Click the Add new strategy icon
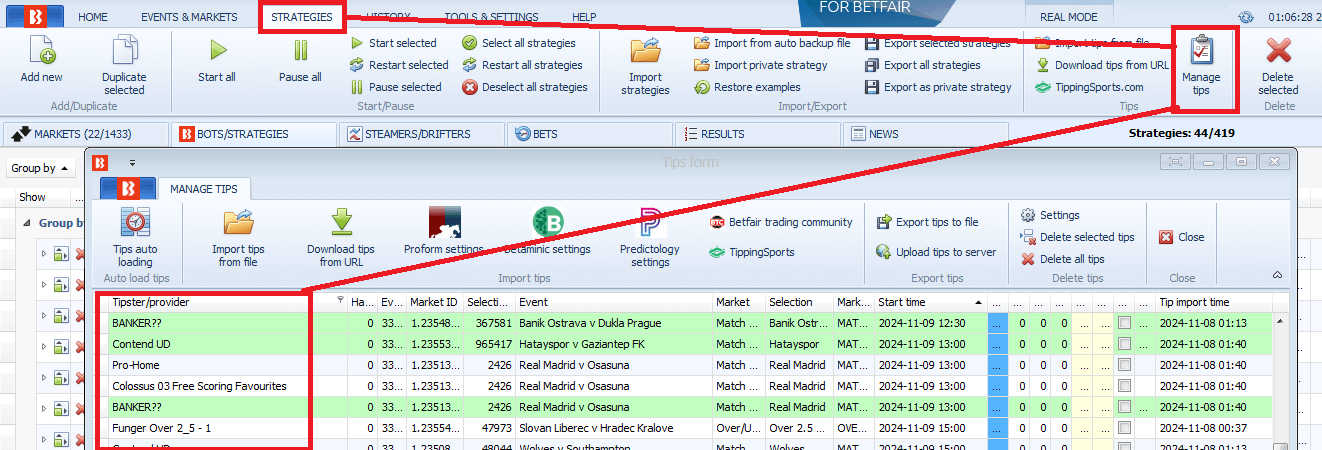Image resolution: width=1322 pixels, height=450 pixels. pos(41,50)
